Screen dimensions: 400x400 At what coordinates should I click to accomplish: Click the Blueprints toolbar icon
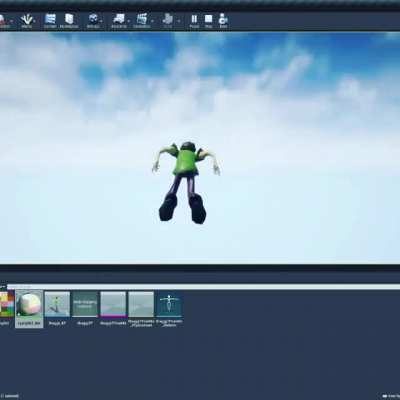click(119, 21)
